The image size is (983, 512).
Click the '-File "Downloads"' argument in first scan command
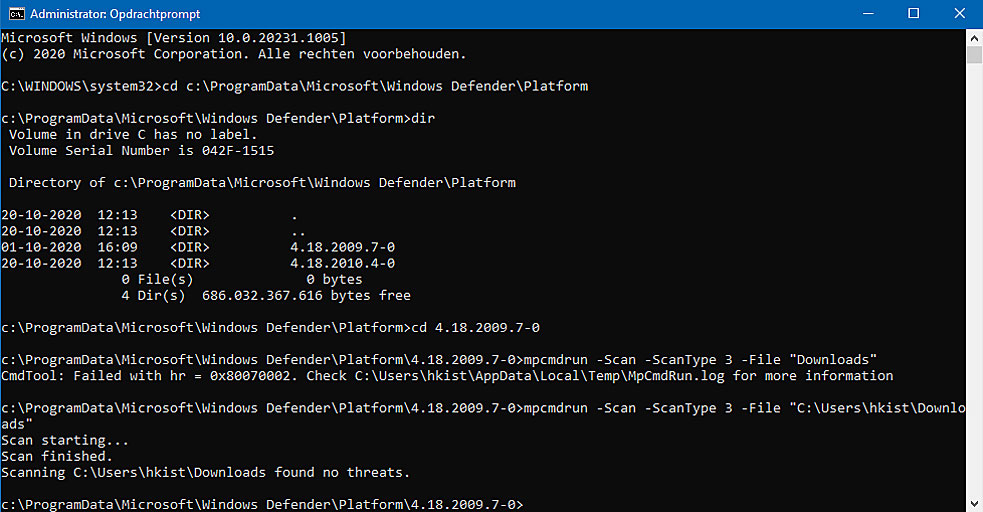pyautogui.click(x=809, y=360)
